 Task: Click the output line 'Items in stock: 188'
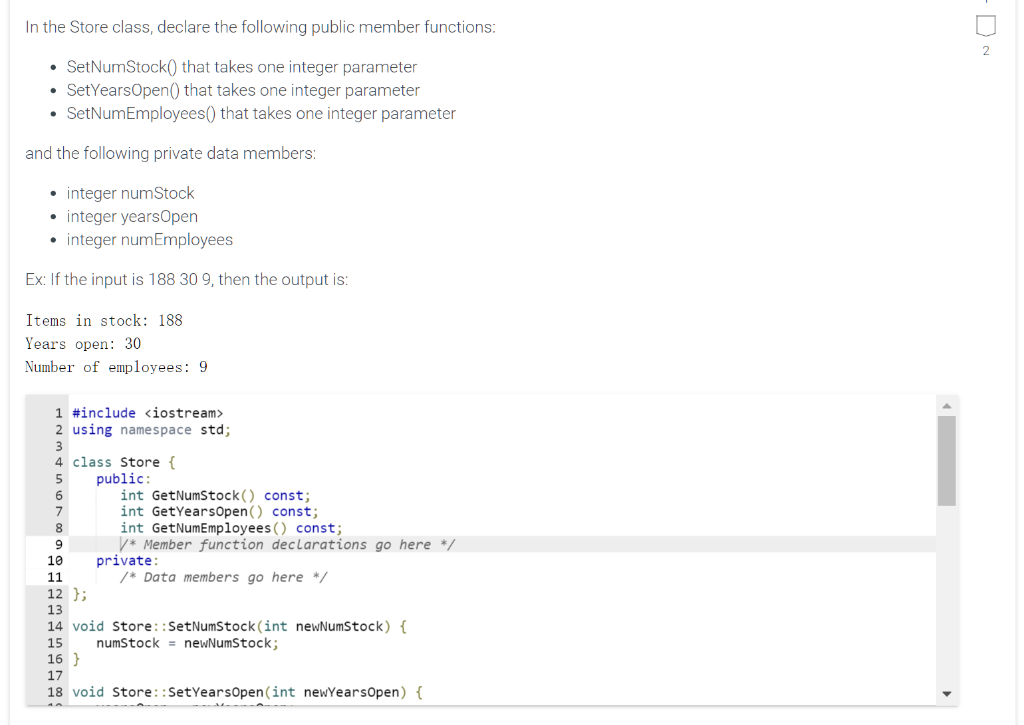(x=105, y=321)
